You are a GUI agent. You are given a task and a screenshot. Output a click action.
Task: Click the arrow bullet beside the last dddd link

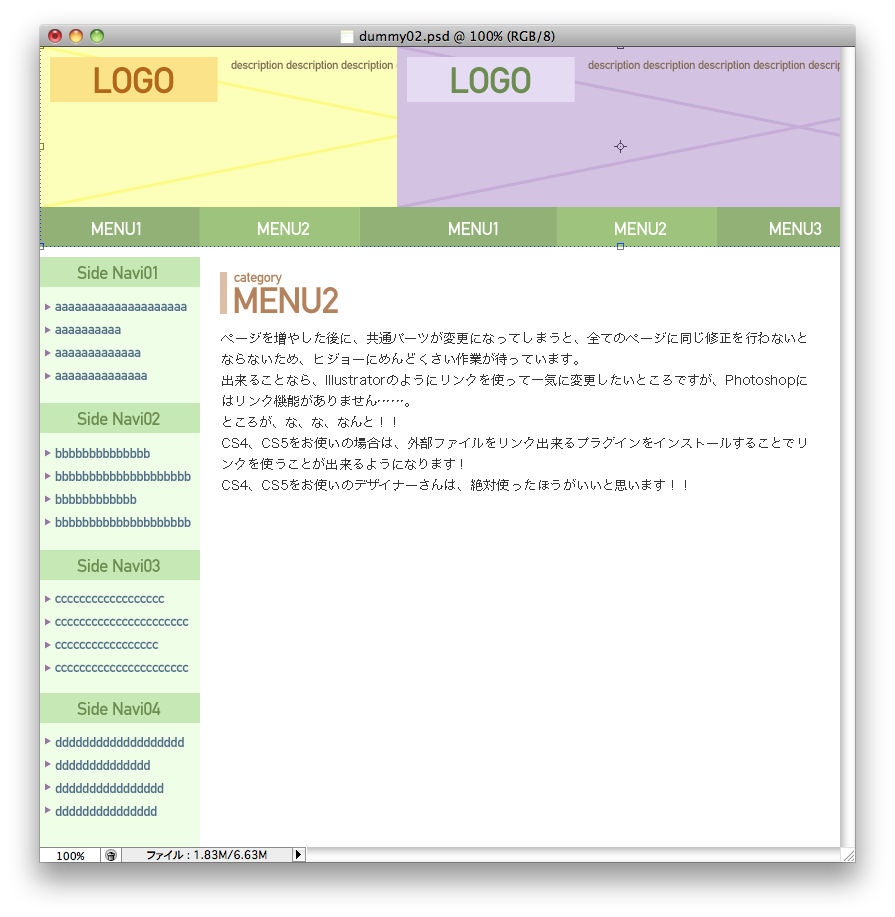pyautogui.click(x=47, y=811)
